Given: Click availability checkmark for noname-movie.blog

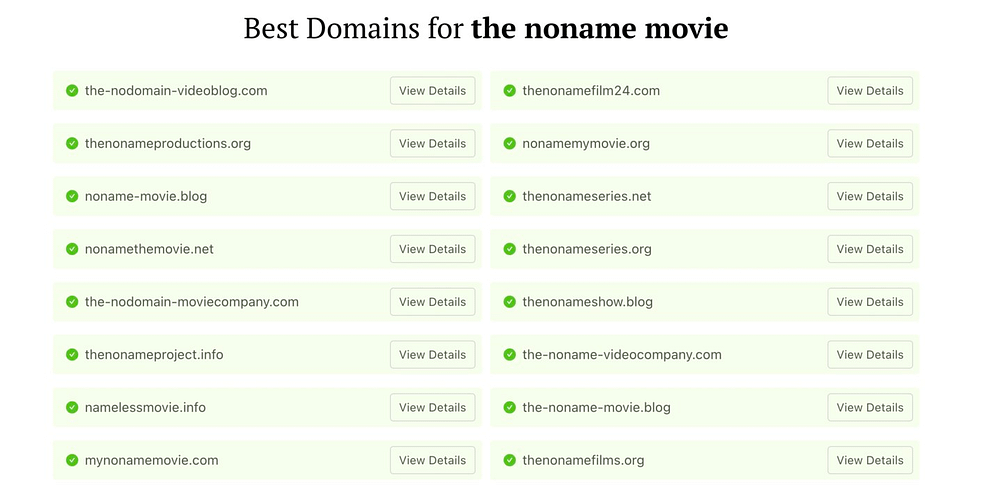Looking at the screenshot, I should (72, 197).
